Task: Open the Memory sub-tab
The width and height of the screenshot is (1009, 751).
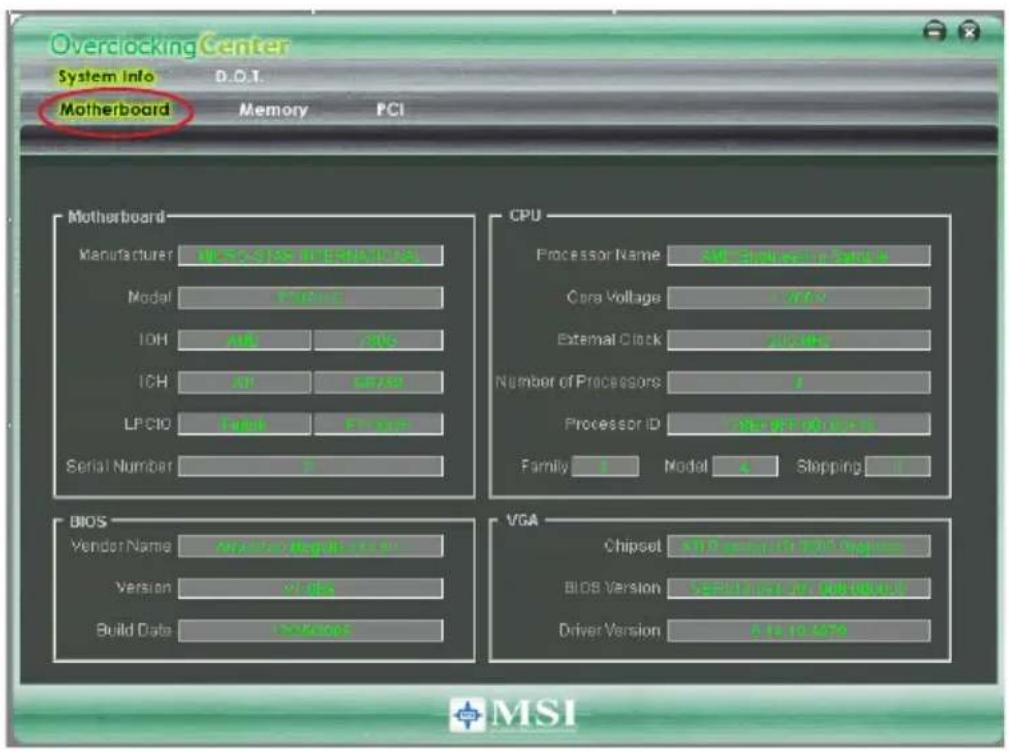Action: 273,110
